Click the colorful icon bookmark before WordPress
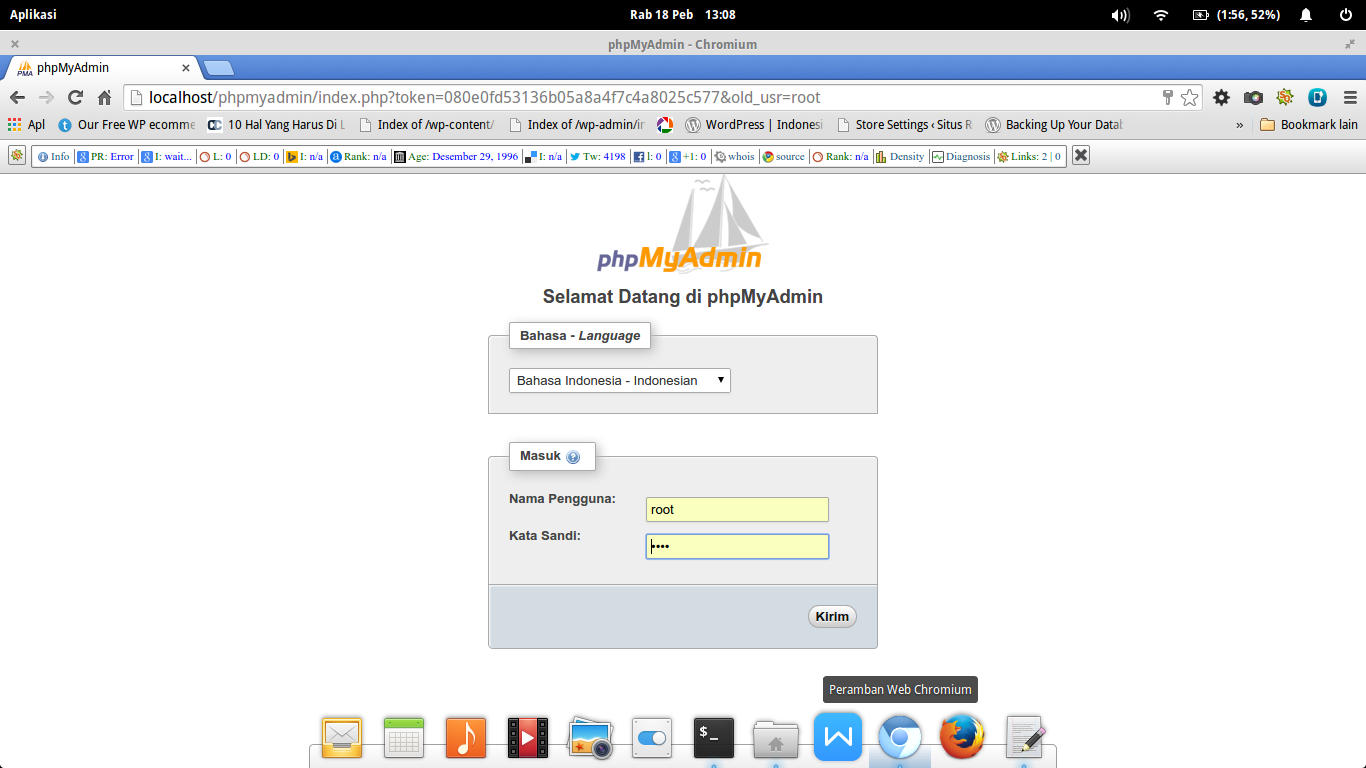 (665, 125)
